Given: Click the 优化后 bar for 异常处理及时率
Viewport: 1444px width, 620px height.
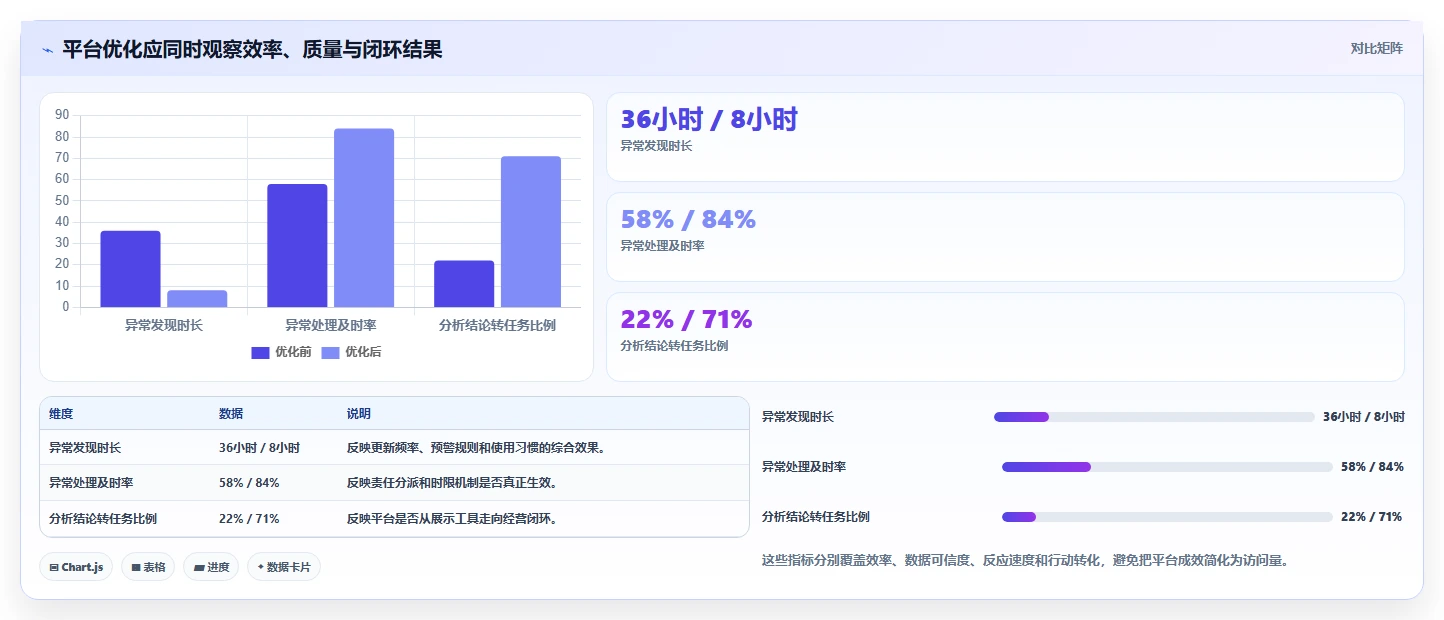Looking at the screenshot, I should (x=364, y=218).
